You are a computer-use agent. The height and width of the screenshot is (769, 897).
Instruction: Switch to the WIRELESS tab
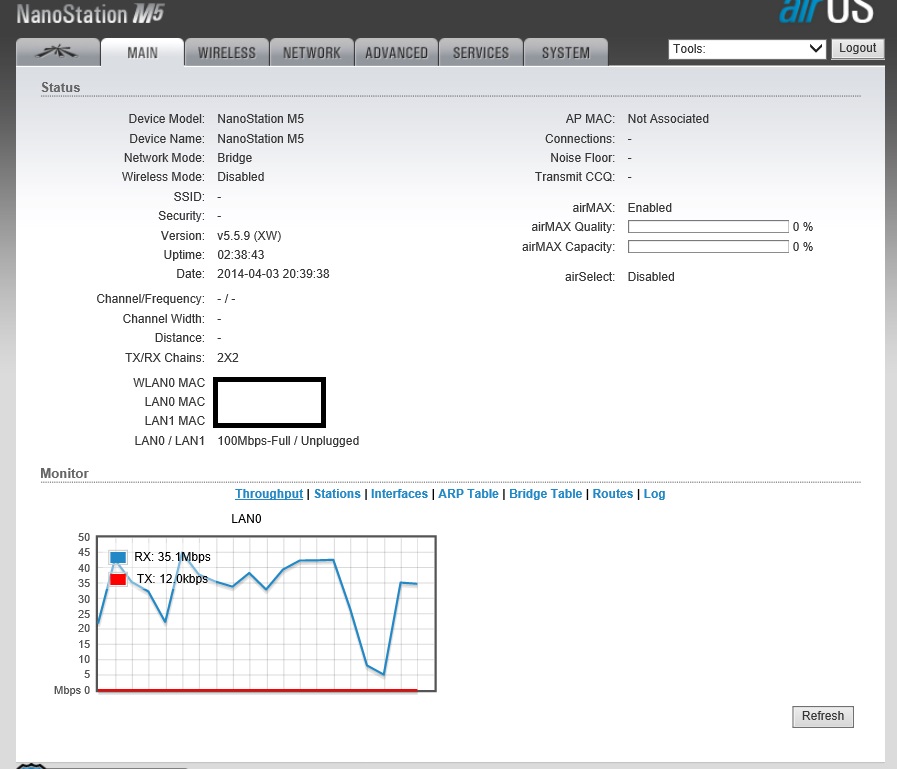(x=227, y=53)
